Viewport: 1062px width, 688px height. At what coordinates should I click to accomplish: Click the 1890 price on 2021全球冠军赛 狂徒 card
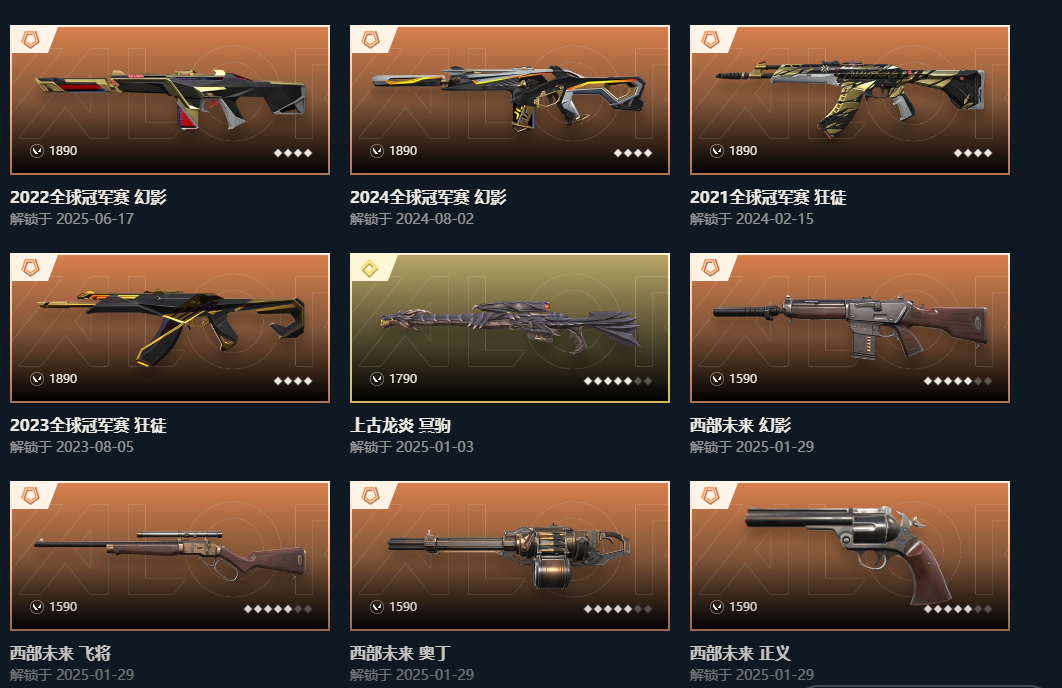743,151
